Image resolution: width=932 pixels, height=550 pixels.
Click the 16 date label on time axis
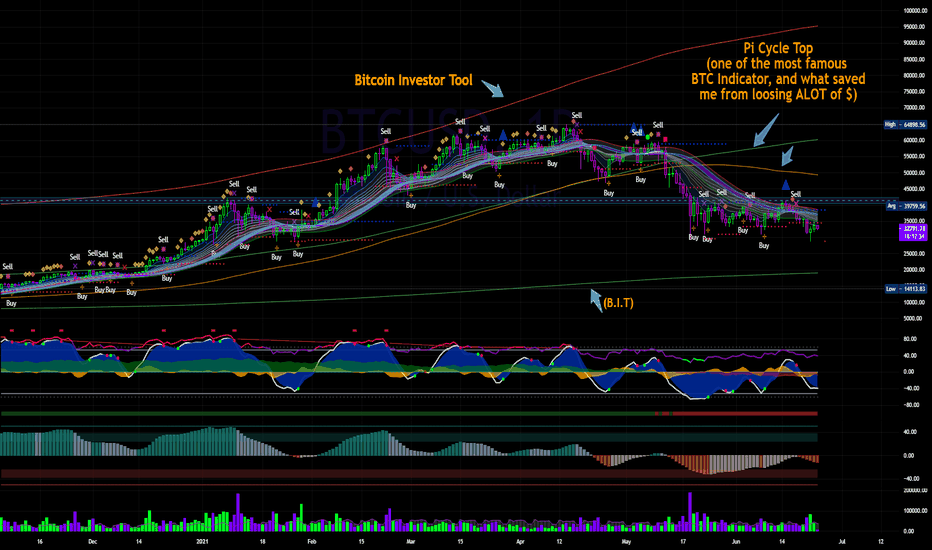tap(39, 542)
